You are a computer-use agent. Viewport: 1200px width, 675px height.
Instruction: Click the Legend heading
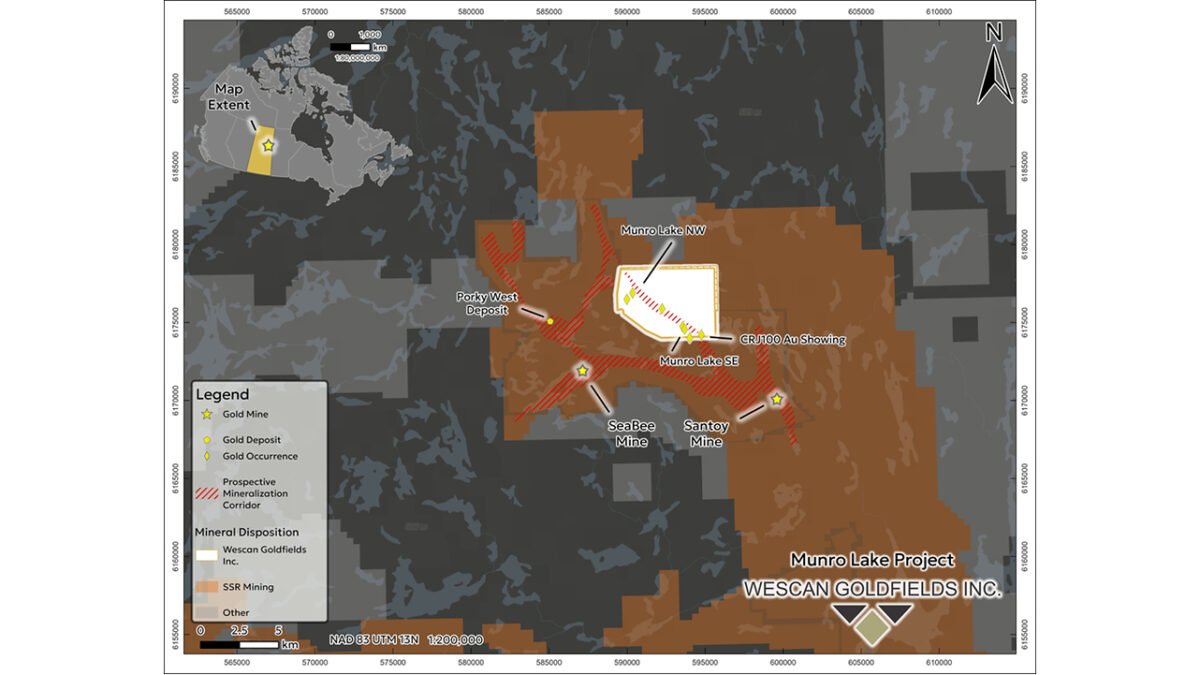click(x=222, y=394)
